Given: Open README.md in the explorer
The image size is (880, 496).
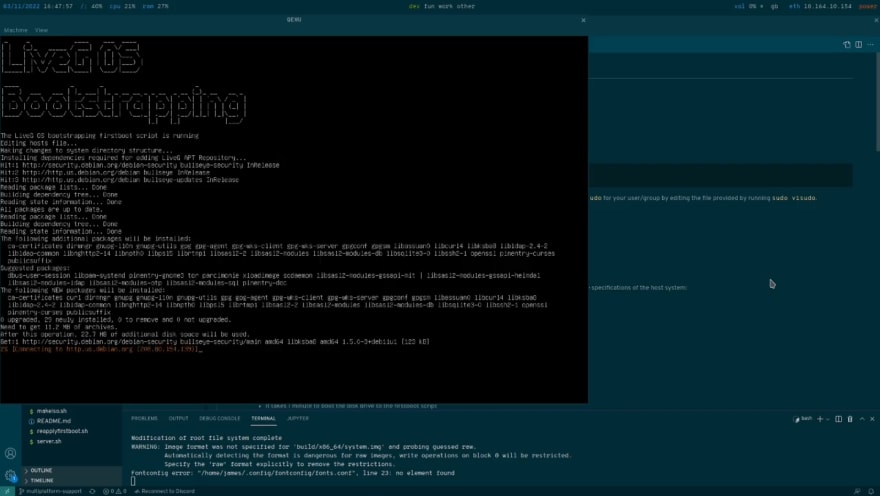Looking at the screenshot, I should tap(54, 421).
